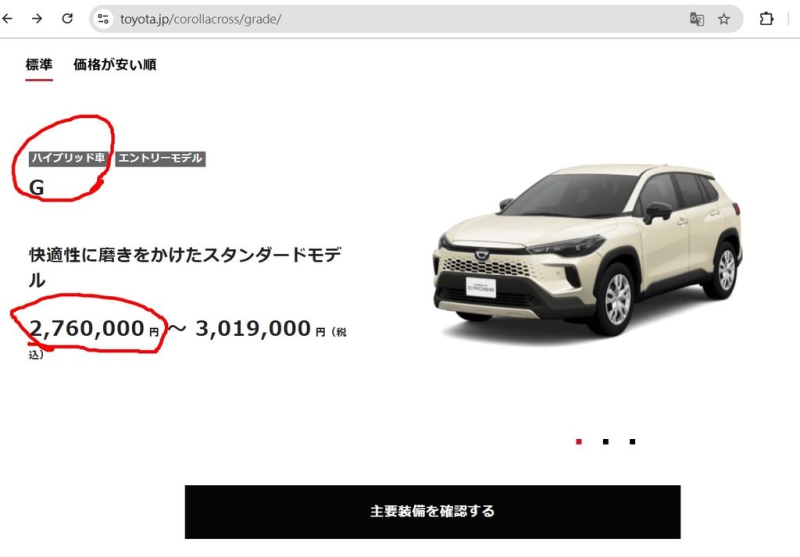The image size is (800, 557).
Task: Click the 3,019,000 円 upper price
Action: [260, 328]
